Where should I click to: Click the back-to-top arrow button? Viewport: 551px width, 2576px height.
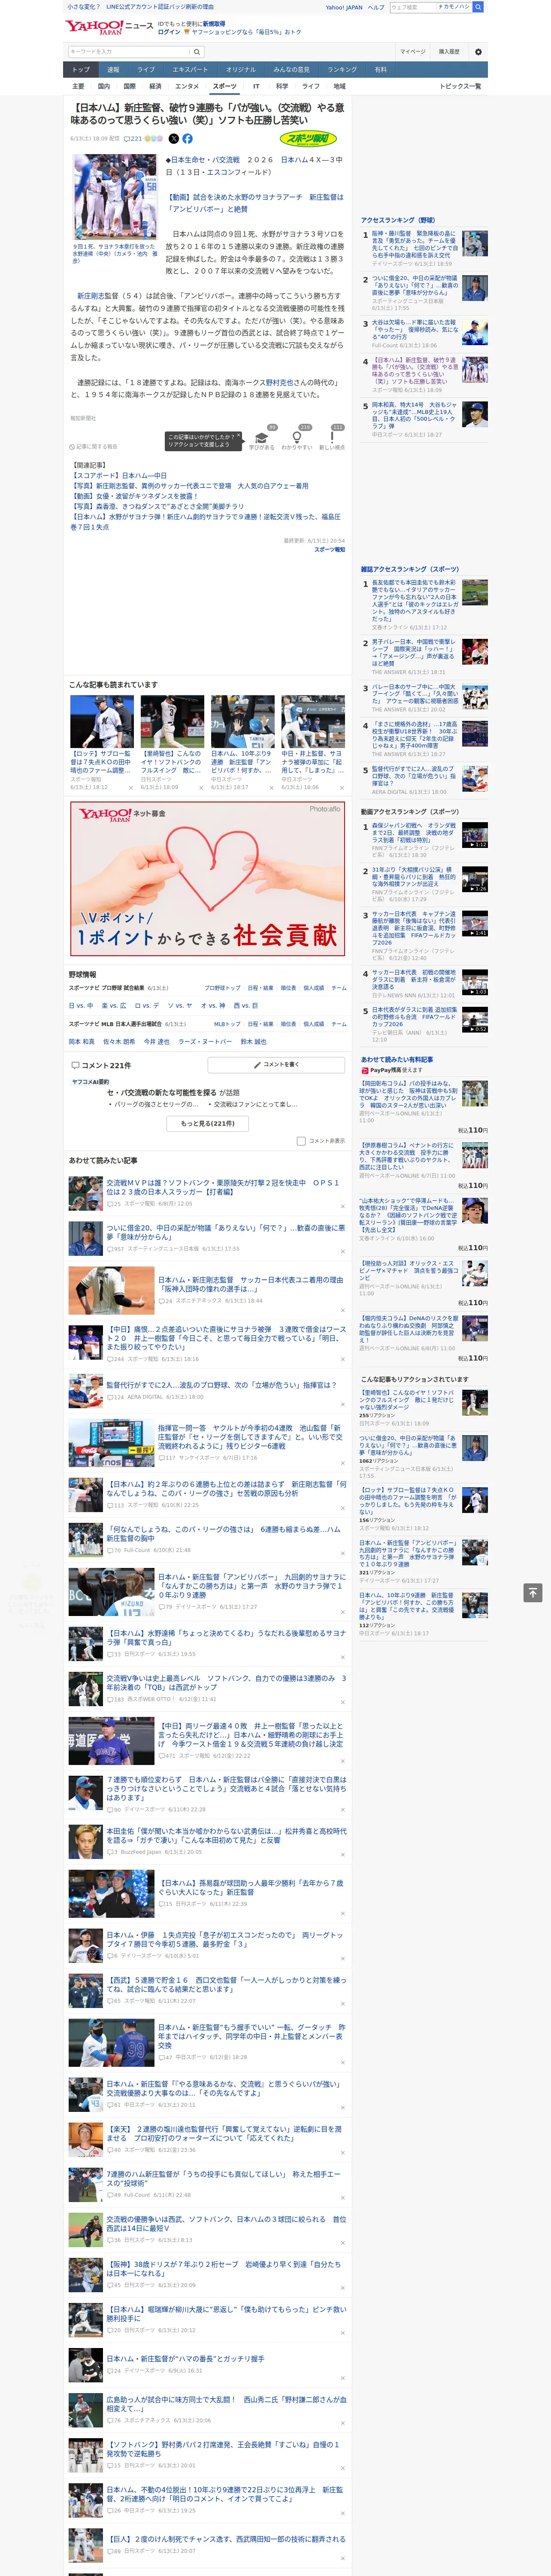[533, 1592]
